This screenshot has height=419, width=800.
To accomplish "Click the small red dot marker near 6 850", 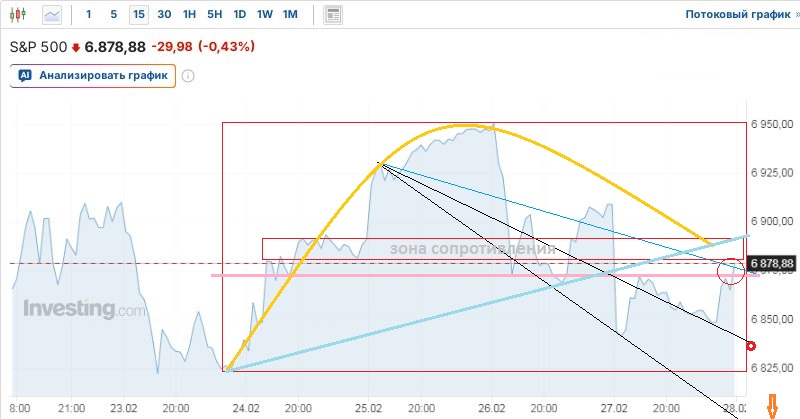I will click(752, 344).
